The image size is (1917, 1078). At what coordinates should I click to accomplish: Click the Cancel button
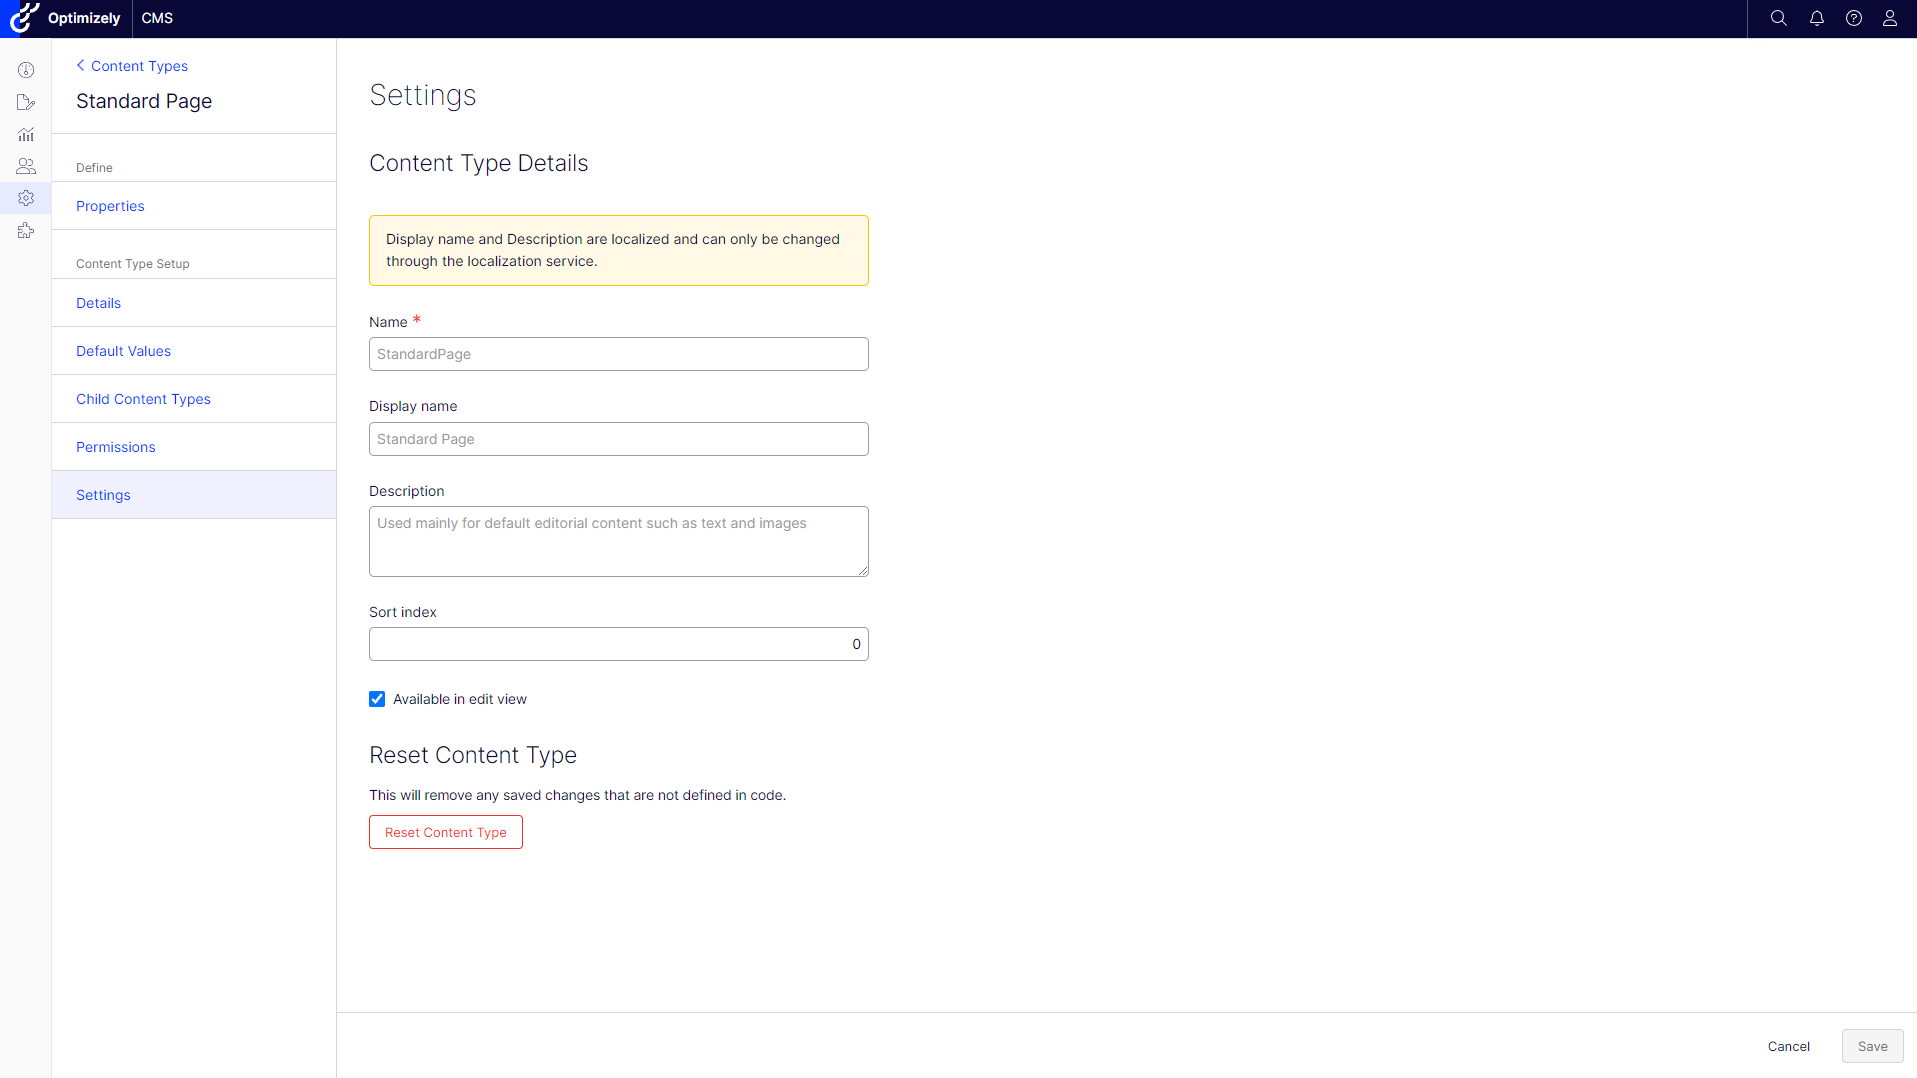pyautogui.click(x=1788, y=1046)
